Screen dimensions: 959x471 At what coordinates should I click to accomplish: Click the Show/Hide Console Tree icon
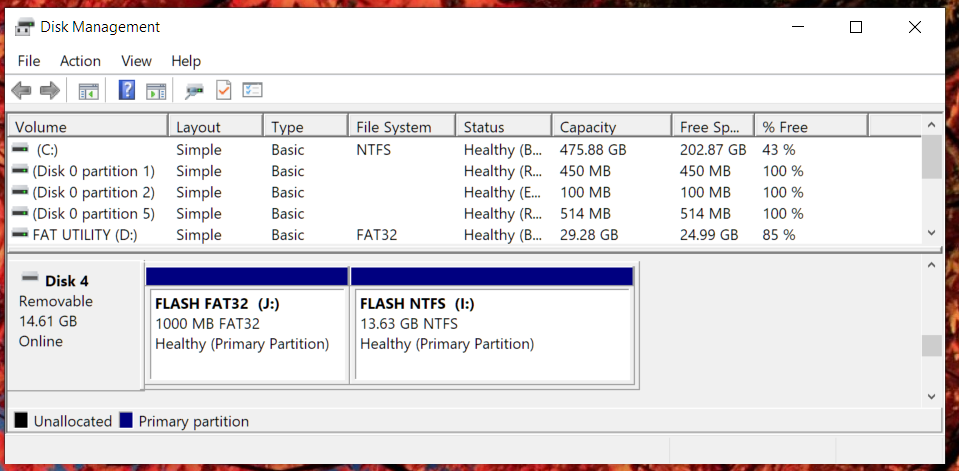point(89,91)
